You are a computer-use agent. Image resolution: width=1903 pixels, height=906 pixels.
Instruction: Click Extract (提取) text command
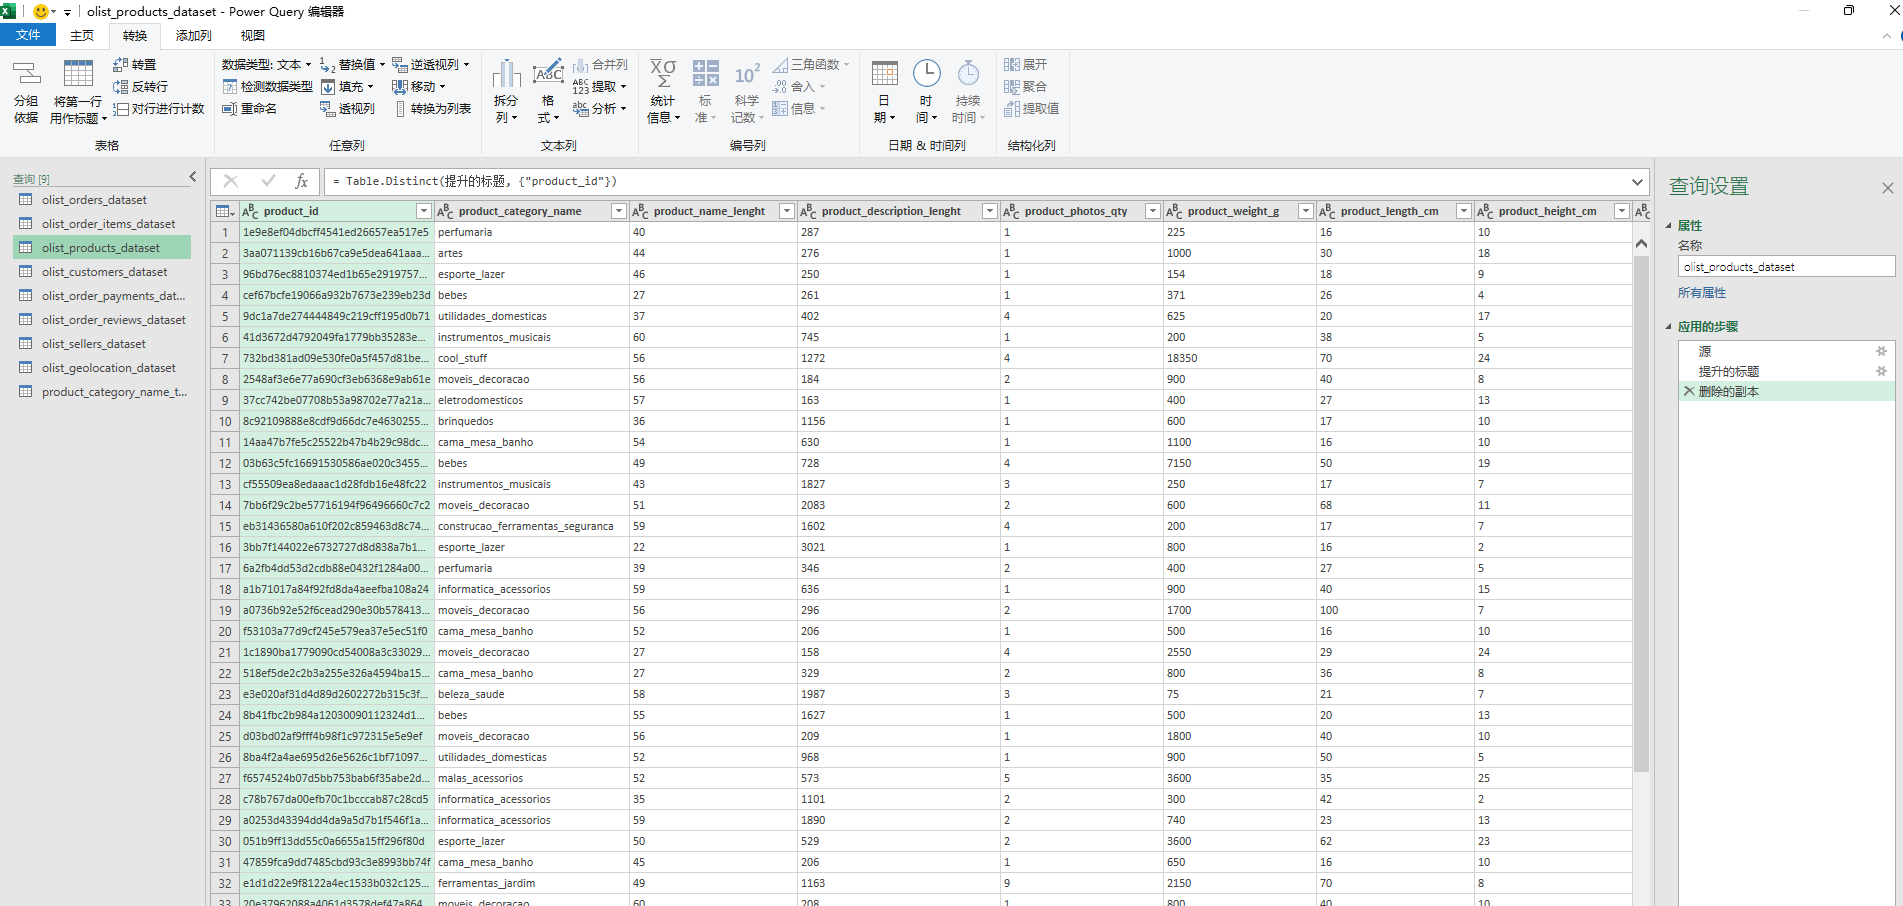point(599,86)
